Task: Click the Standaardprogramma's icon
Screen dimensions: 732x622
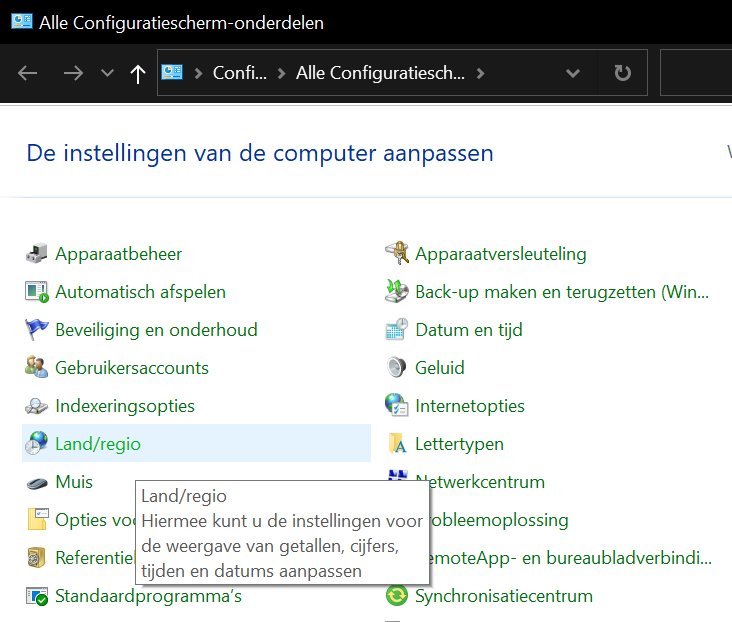Action: click(x=37, y=596)
